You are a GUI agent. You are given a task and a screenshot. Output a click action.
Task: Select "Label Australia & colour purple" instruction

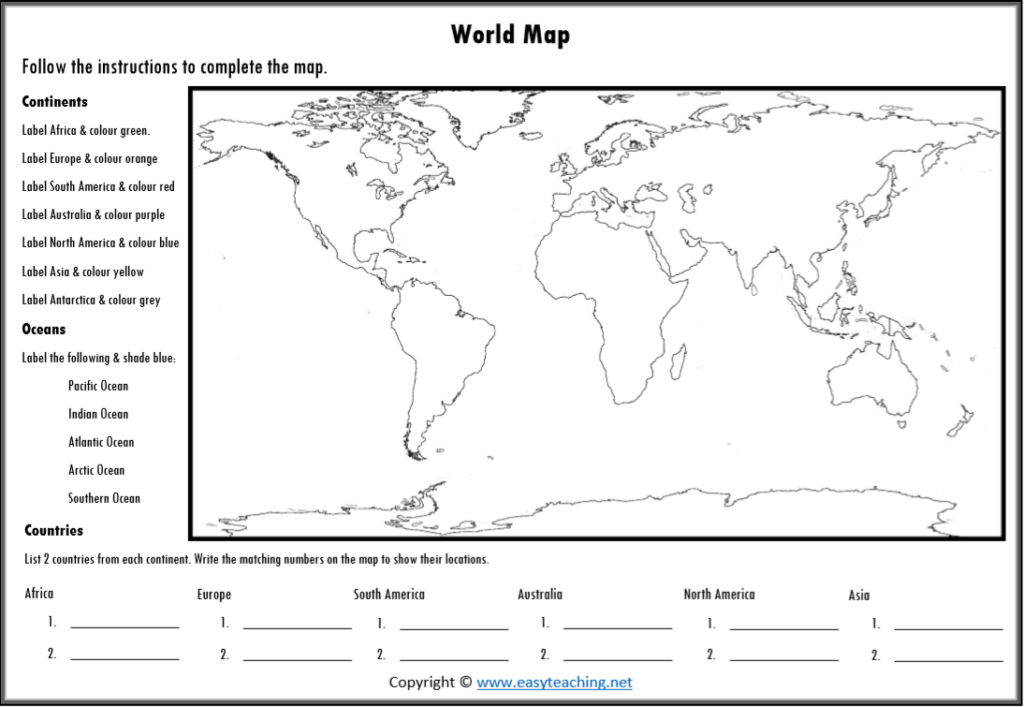click(x=93, y=215)
